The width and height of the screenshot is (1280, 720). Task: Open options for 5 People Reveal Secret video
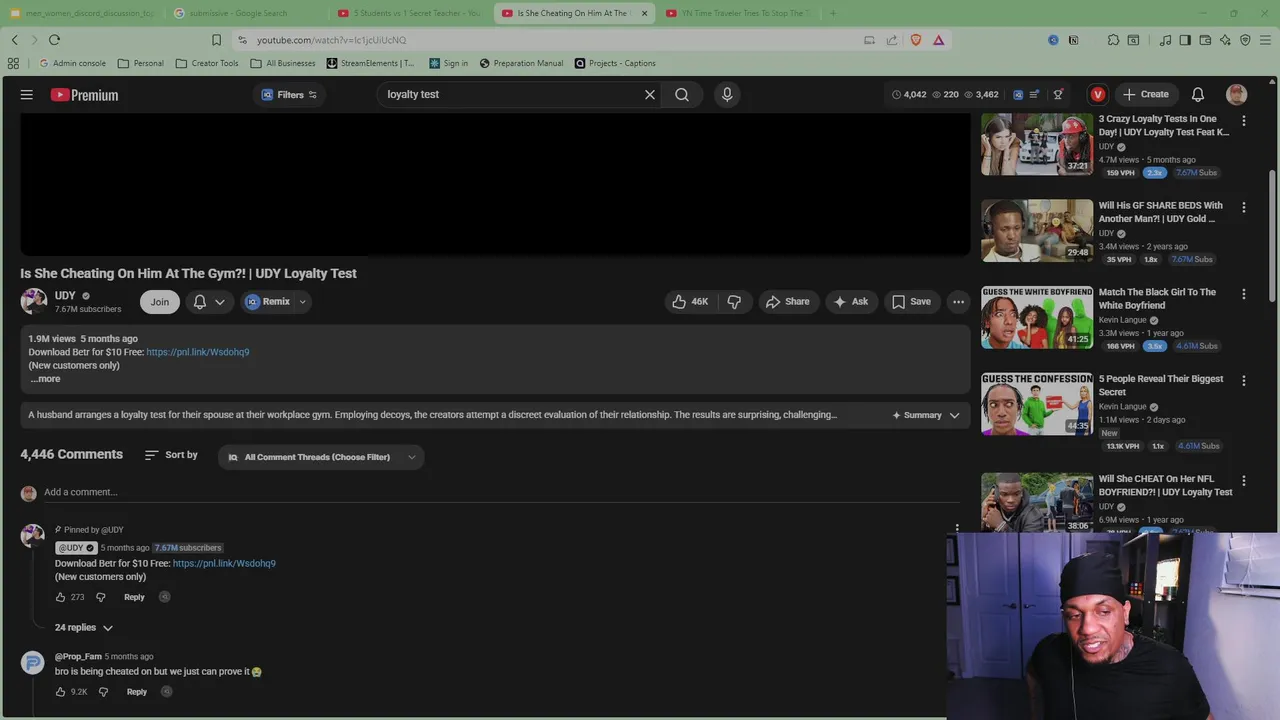click(x=1244, y=381)
